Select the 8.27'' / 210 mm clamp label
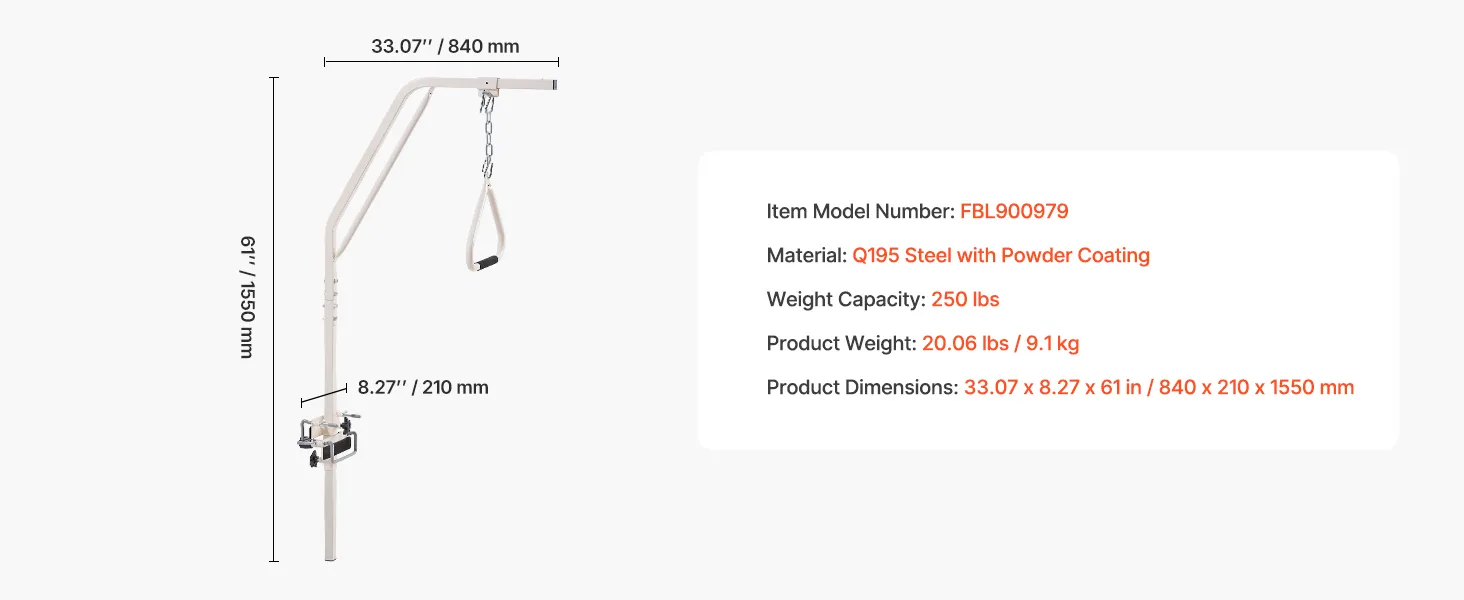Image resolution: width=1464 pixels, height=600 pixels. click(x=423, y=387)
